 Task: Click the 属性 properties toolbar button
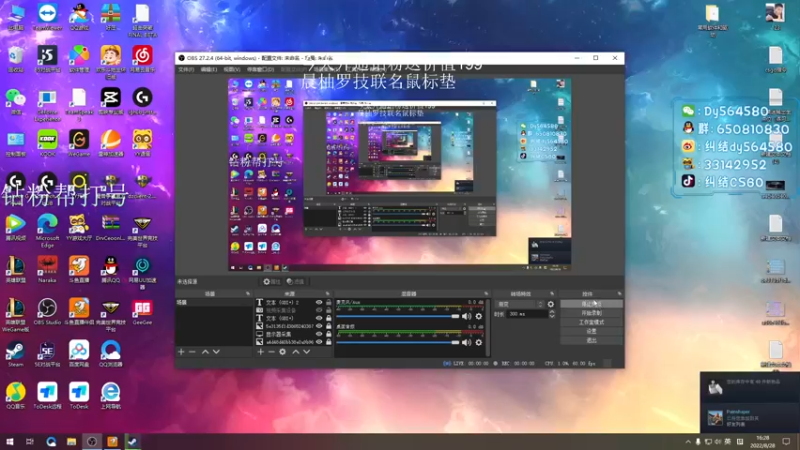tap(272, 282)
